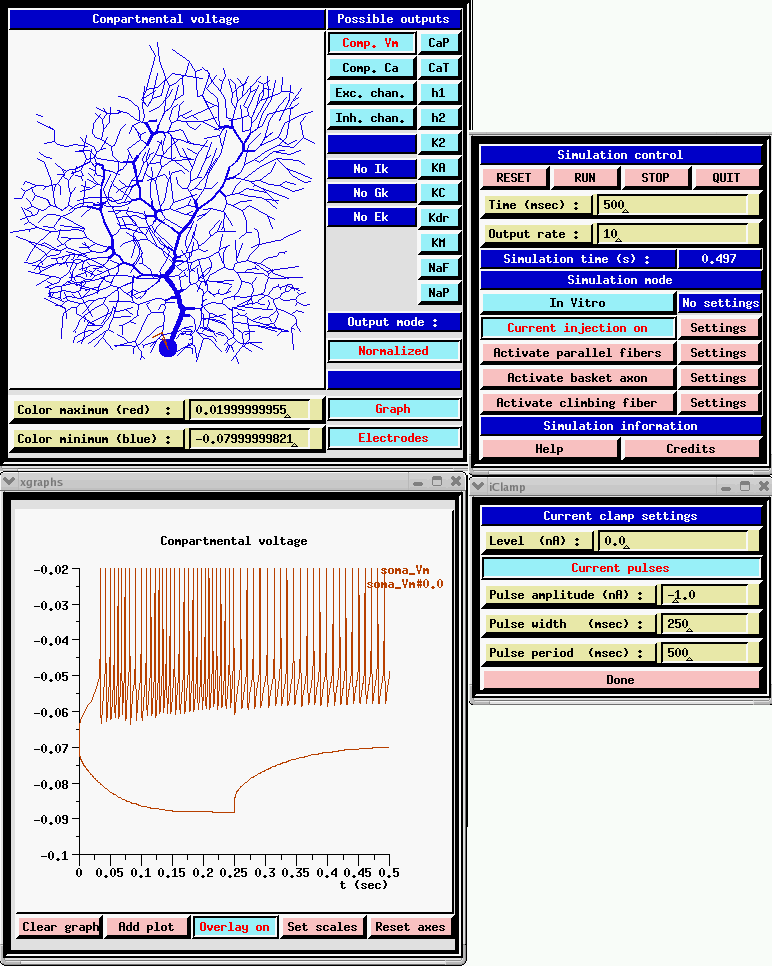Switch the In Vitro simulation mode
Screen dimensions: 772x966
[577, 303]
